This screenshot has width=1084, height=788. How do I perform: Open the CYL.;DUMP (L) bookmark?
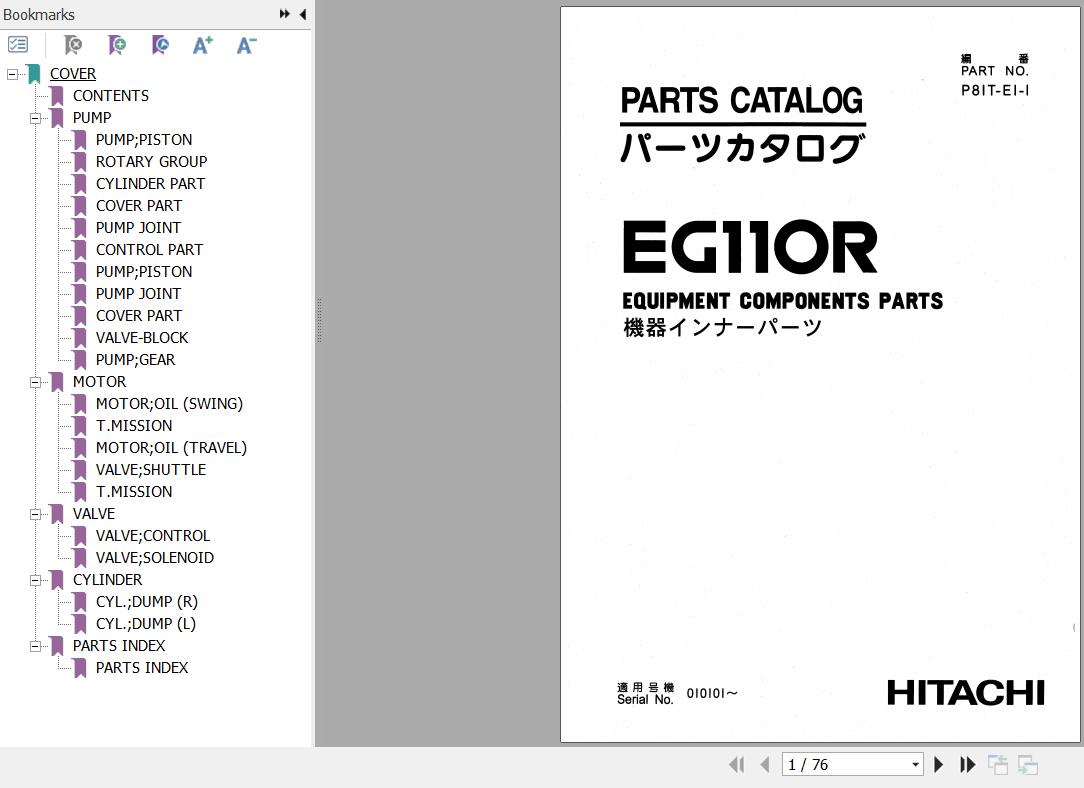[x=146, y=624]
